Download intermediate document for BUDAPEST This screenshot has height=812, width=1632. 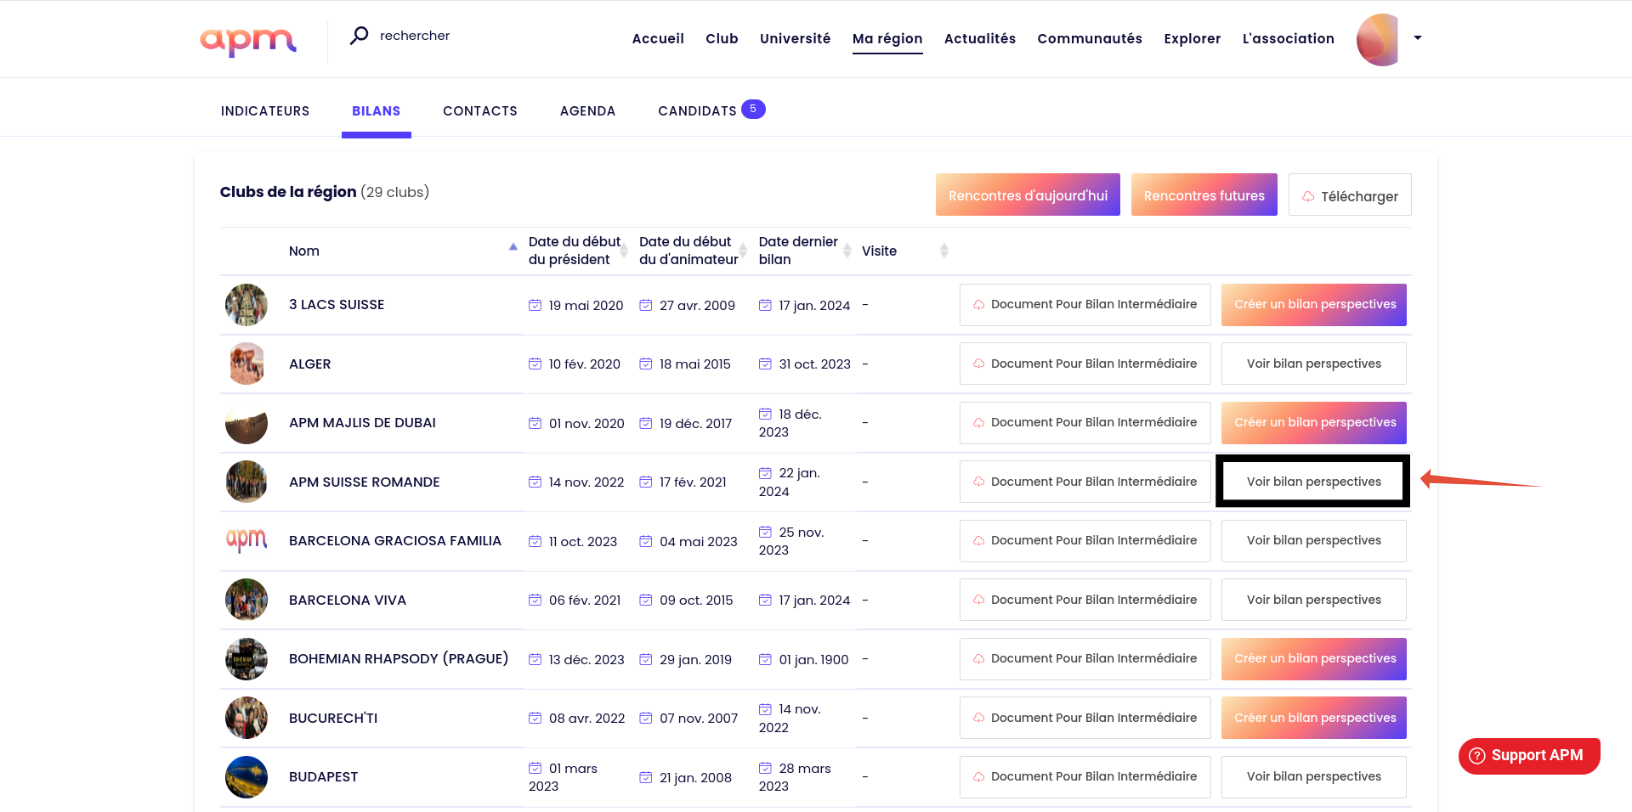[1085, 777]
